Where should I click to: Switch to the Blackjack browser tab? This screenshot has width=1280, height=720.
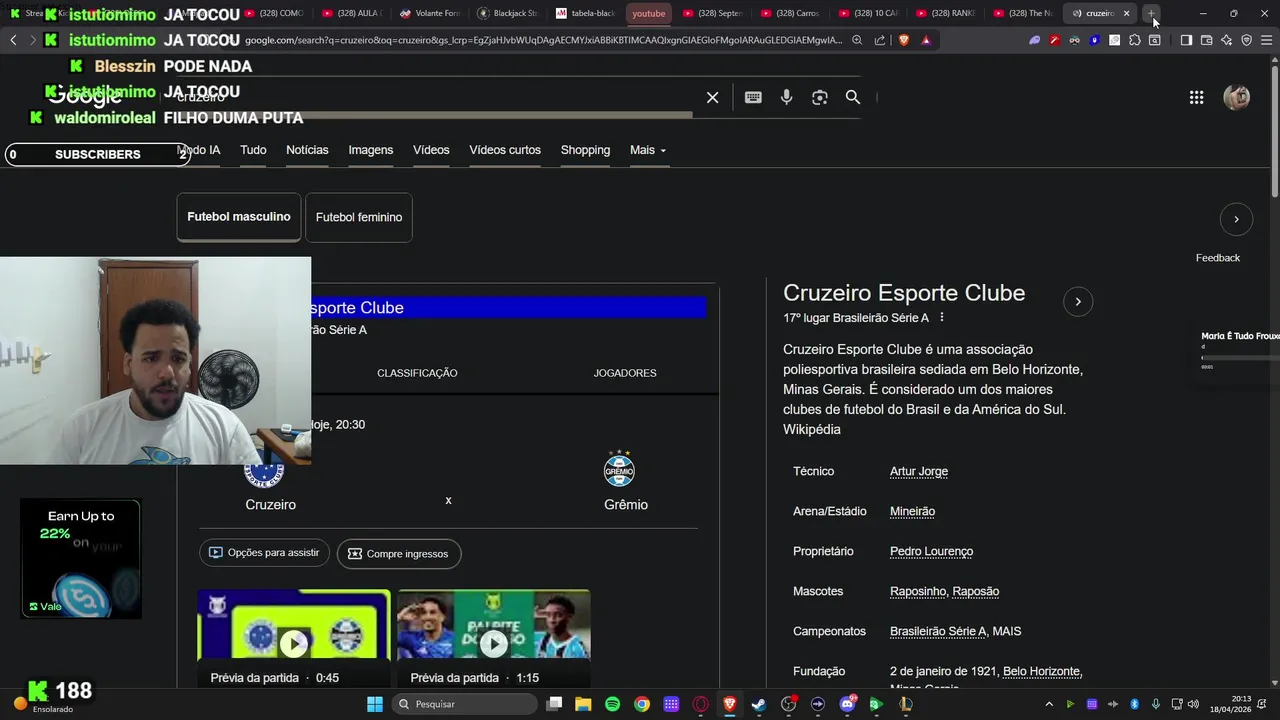click(x=508, y=13)
